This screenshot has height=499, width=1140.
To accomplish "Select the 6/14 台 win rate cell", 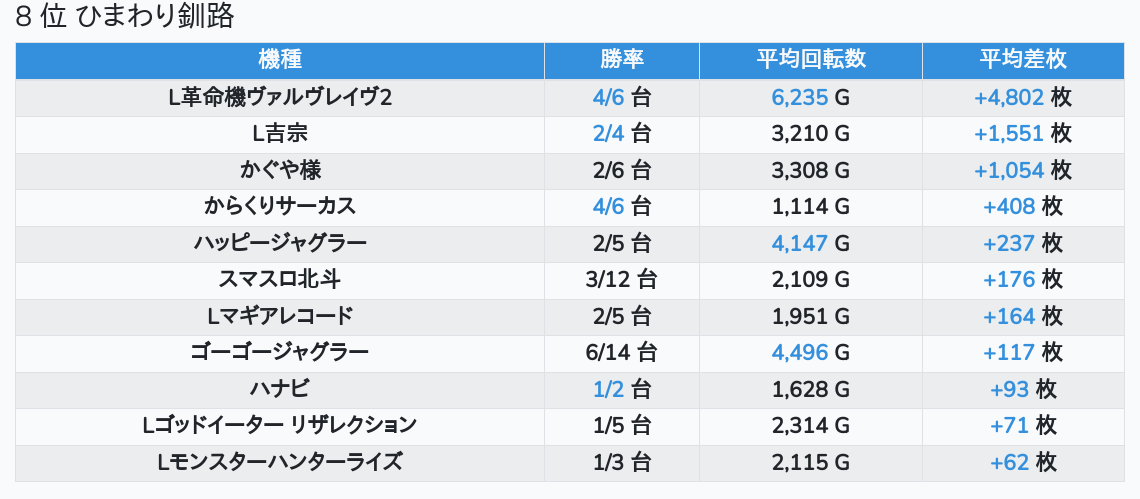I will tap(622, 352).
